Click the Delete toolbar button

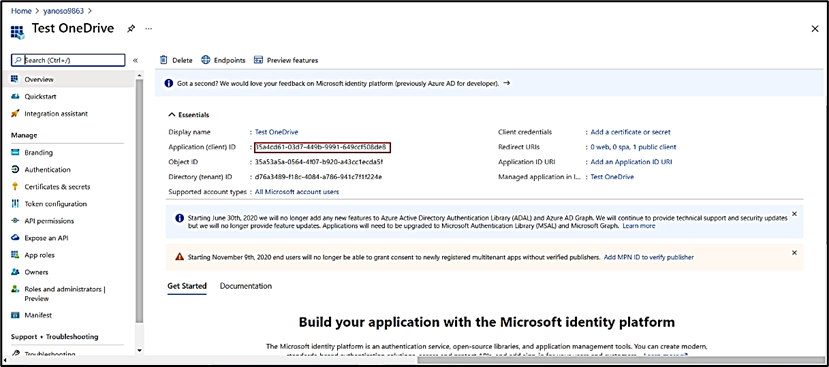click(176, 60)
